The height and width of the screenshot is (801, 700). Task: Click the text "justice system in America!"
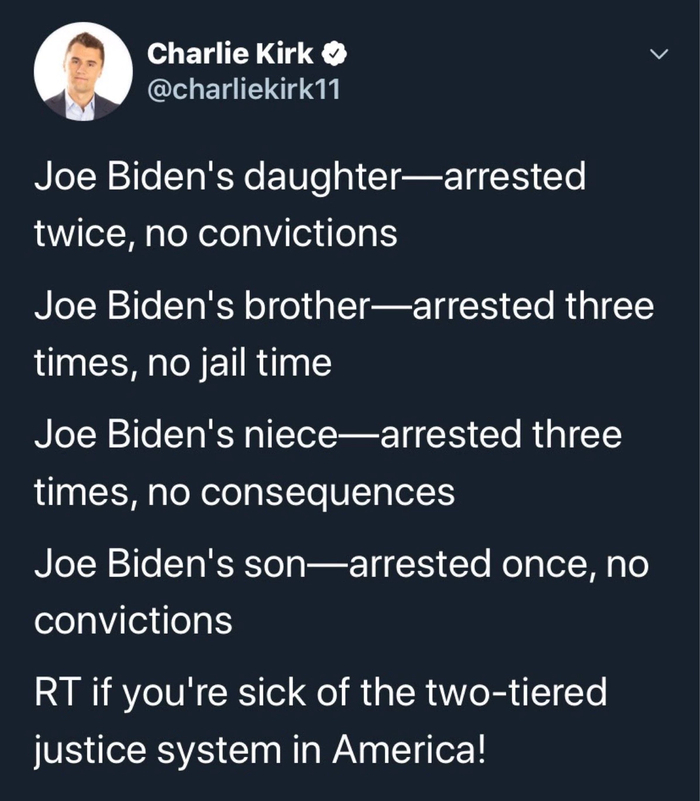click(x=260, y=749)
